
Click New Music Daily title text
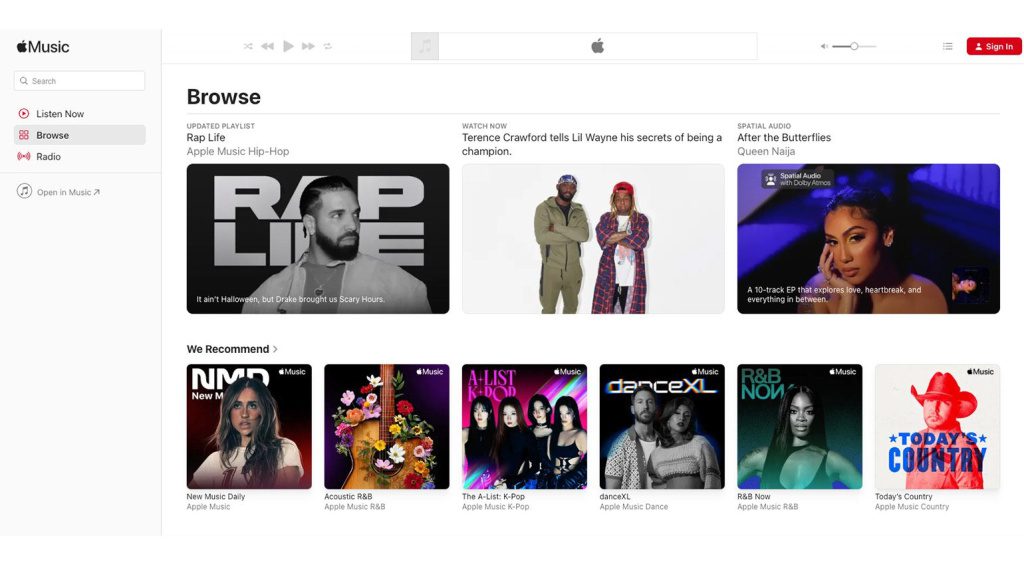(x=216, y=496)
